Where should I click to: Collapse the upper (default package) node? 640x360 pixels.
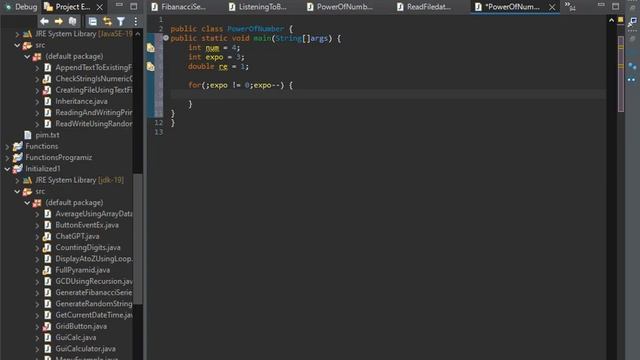(27, 56)
